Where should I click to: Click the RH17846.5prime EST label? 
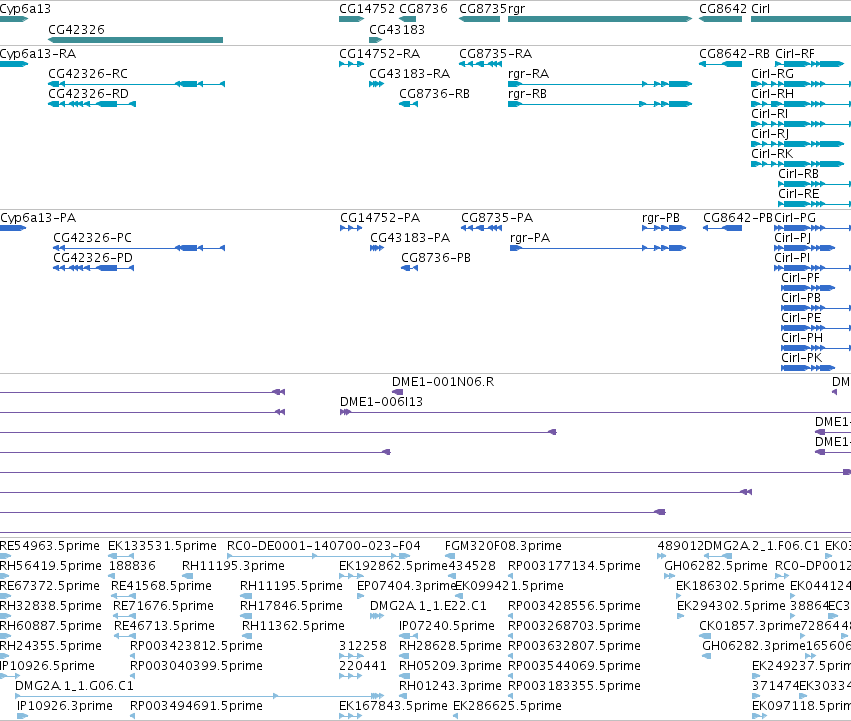point(291,606)
